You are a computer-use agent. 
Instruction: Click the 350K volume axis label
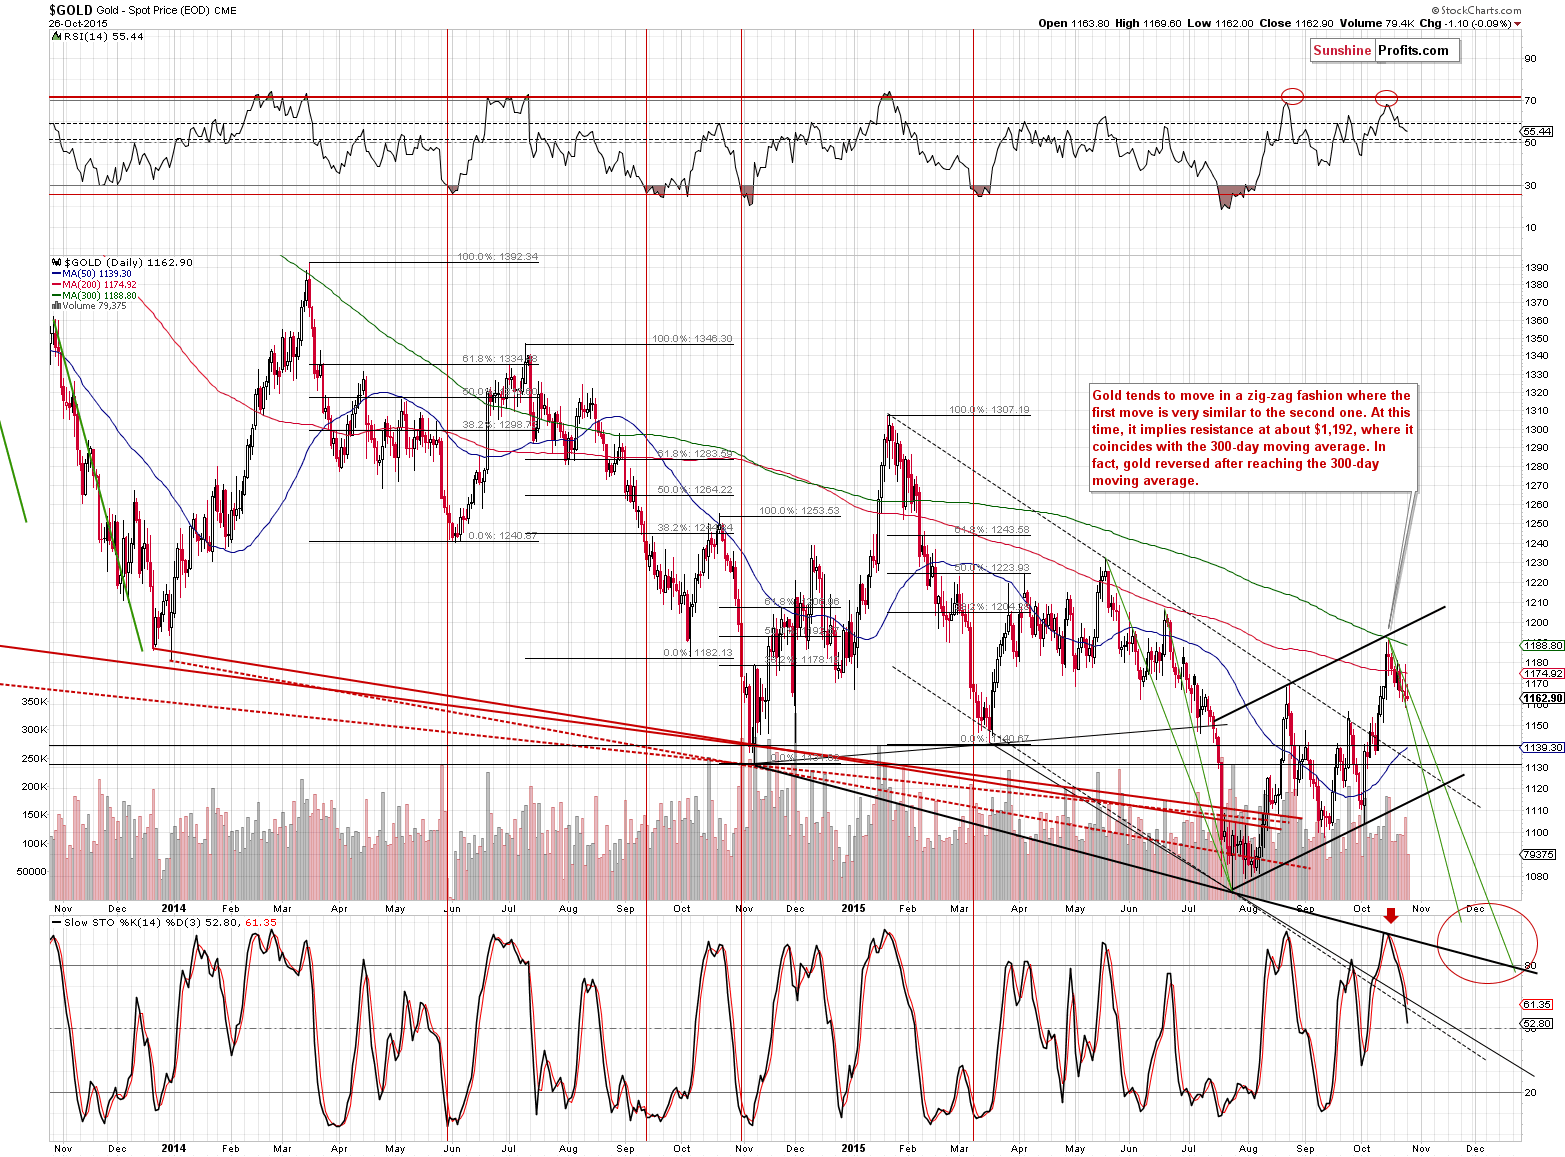(35, 702)
